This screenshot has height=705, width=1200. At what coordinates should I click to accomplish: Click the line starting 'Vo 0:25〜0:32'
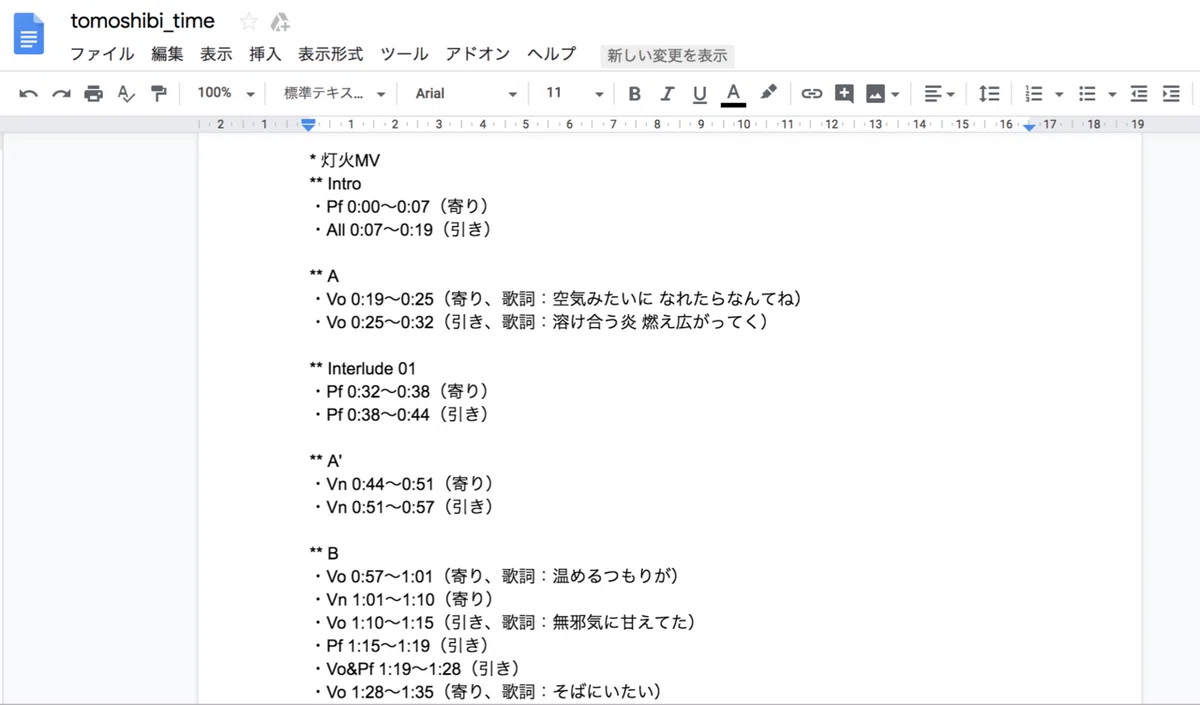[x=542, y=322]
